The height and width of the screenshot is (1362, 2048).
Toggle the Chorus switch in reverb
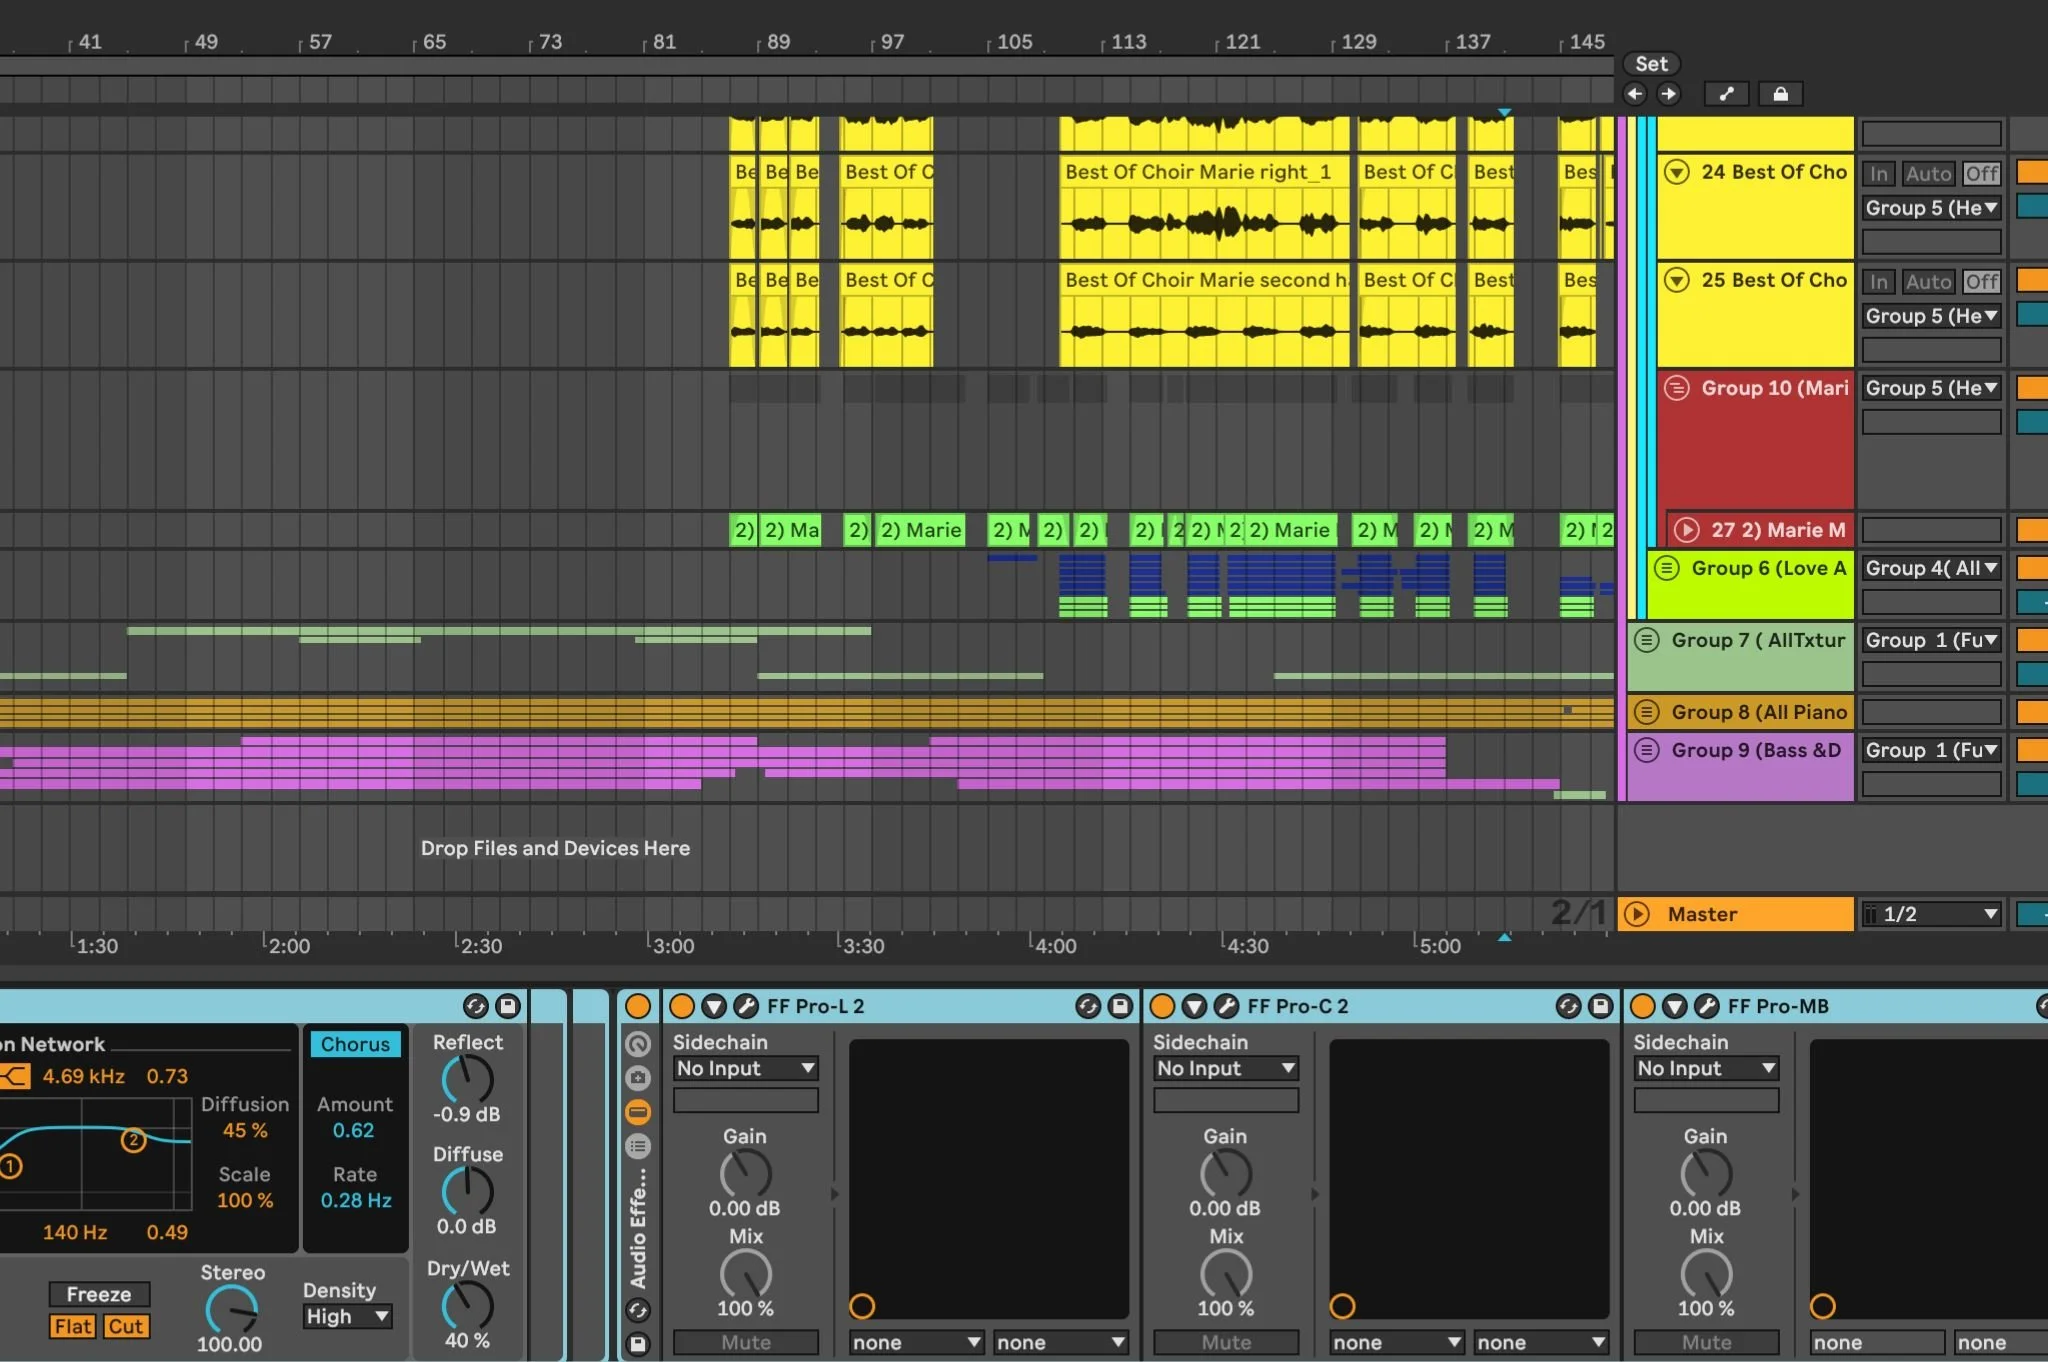tap(355, 1044)
